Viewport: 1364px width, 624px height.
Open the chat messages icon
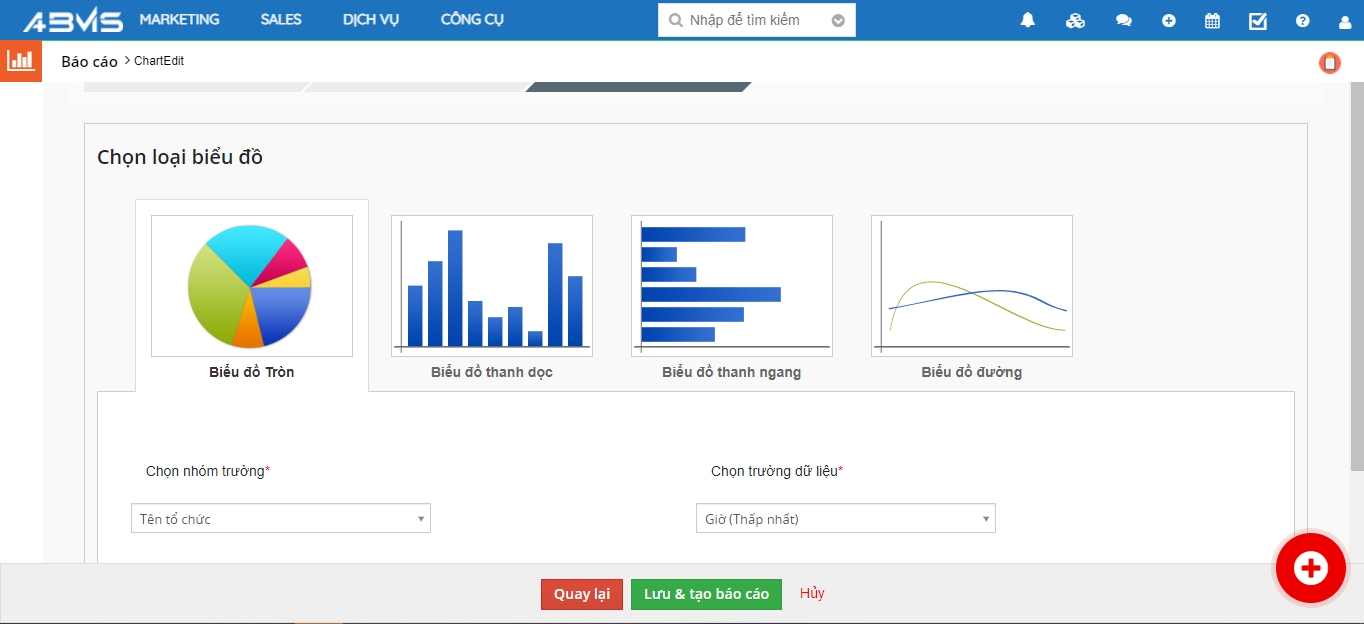pos(1124,20)
